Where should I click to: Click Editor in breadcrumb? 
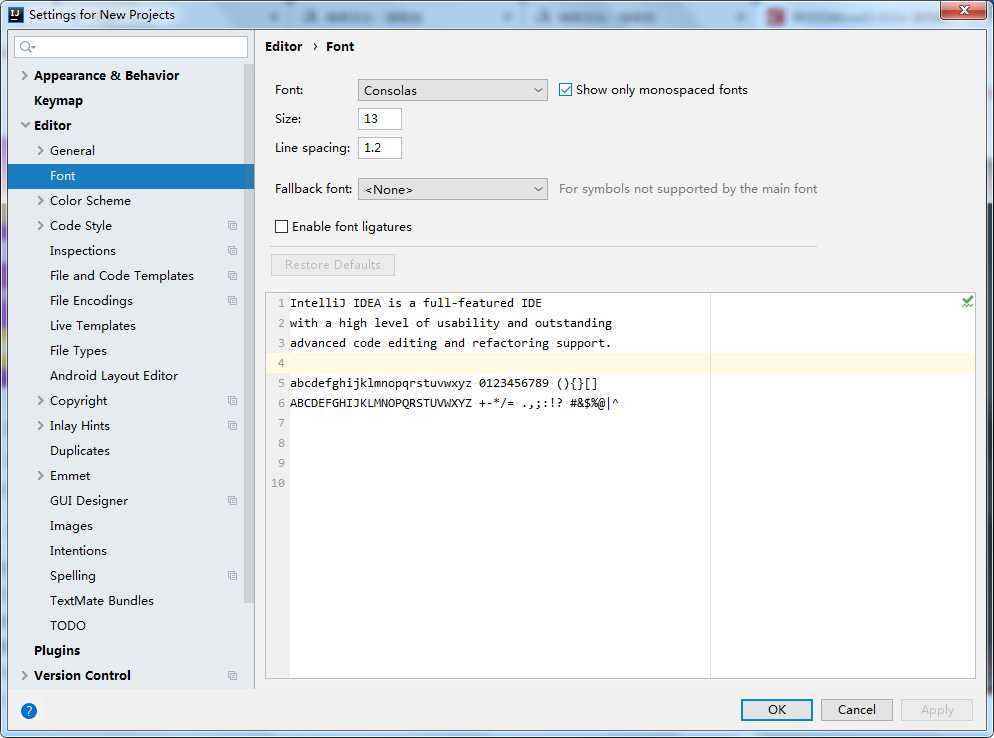pos(283,46)
